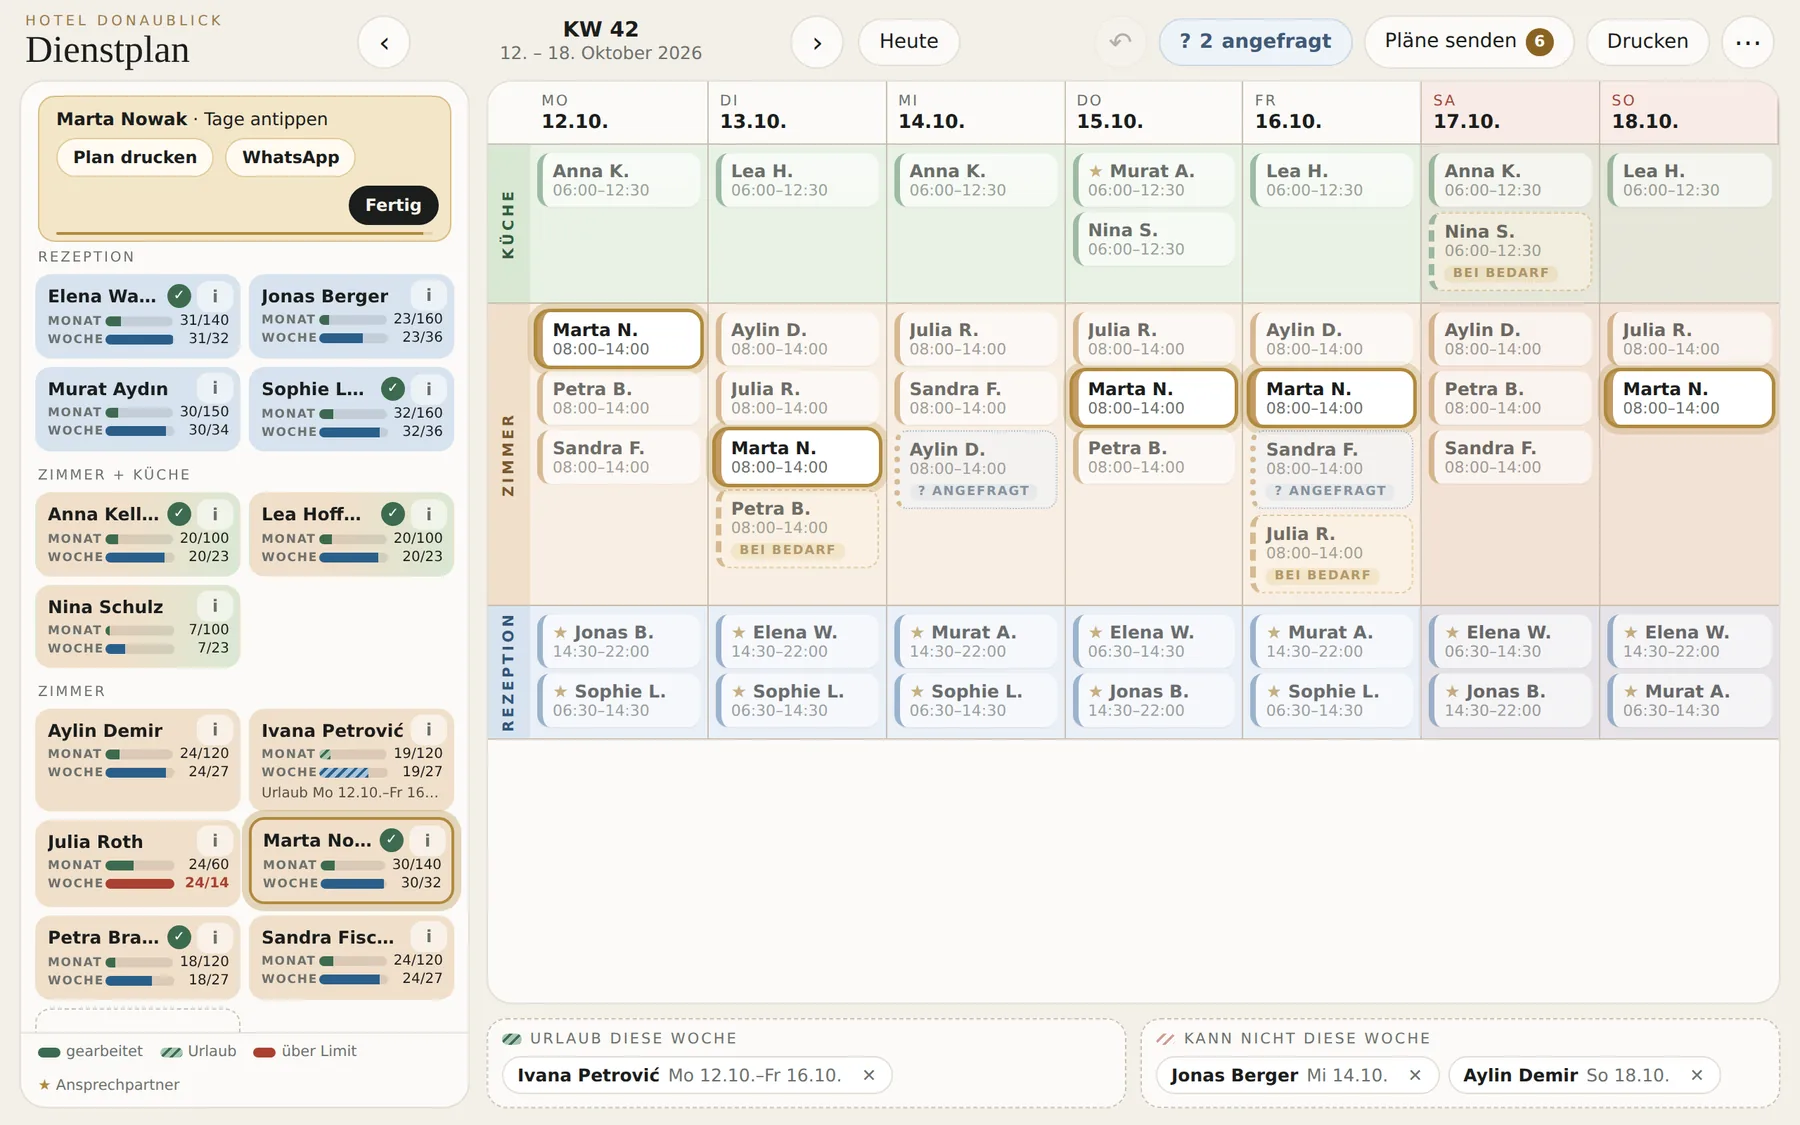Open info icon on Julia Roth card
This screenshot has width=1800, height=1125.
coord(215,840)
